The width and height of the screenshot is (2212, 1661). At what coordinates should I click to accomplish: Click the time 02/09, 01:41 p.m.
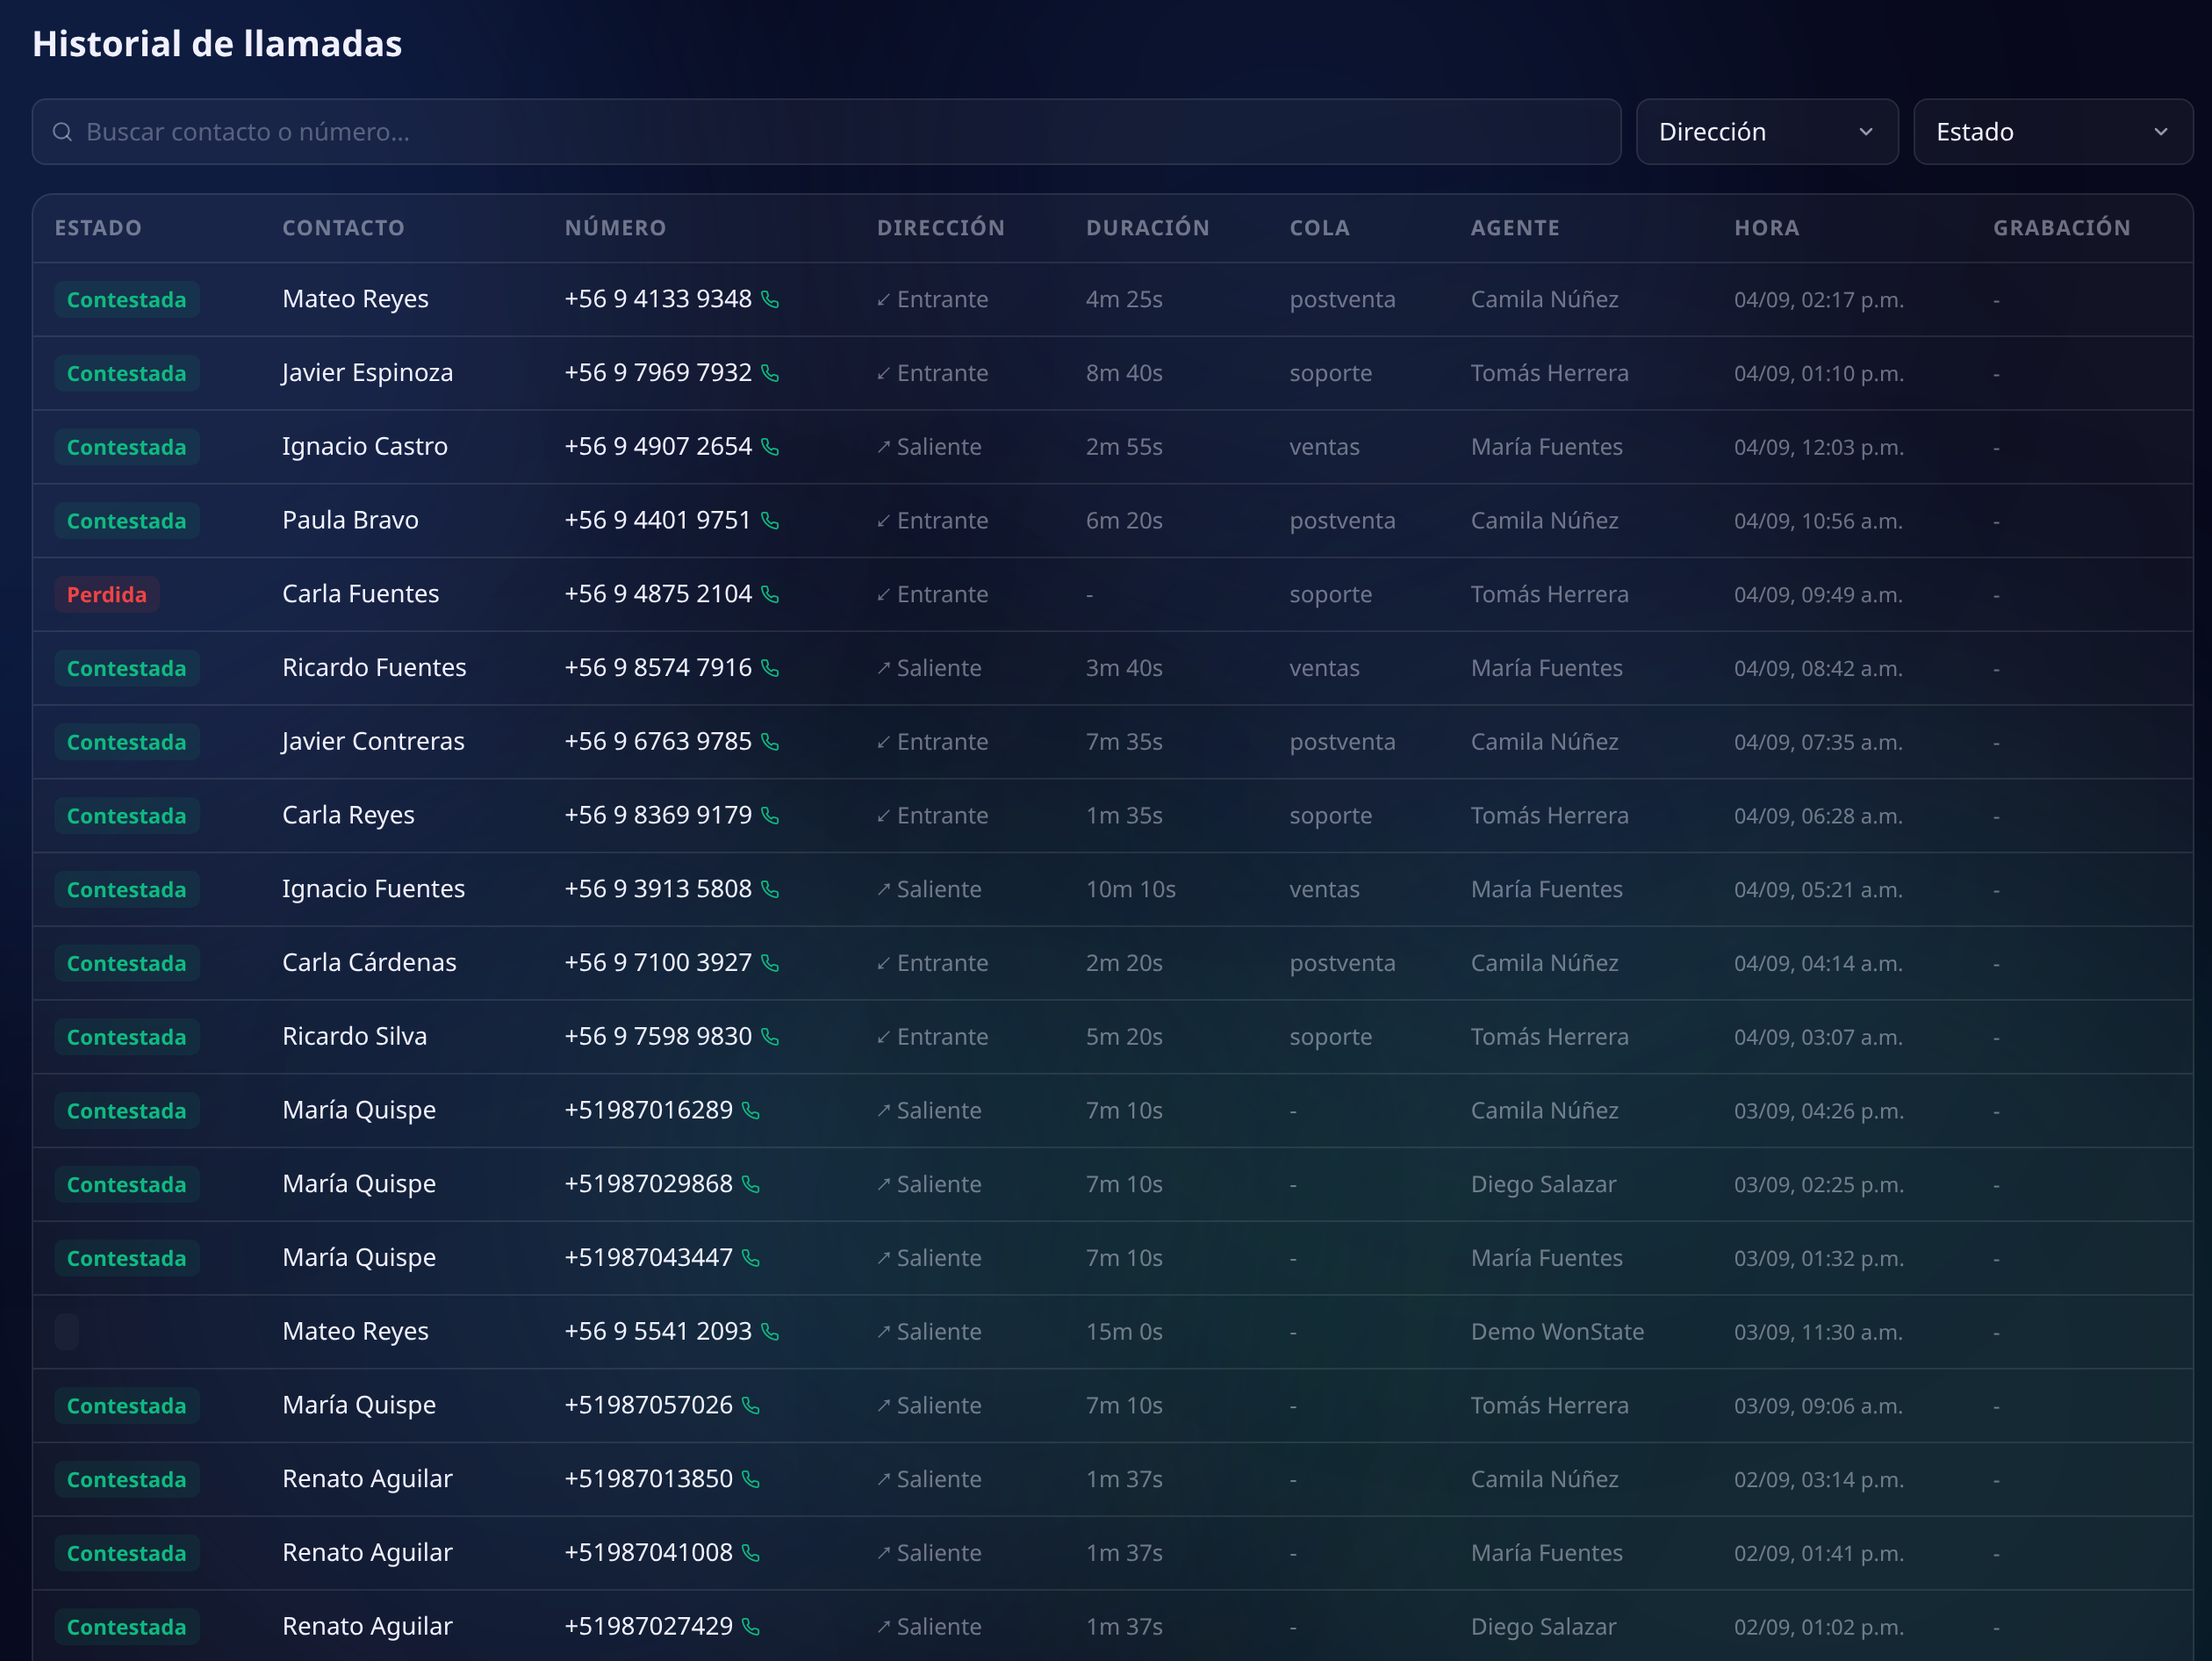[x=1819, y=1553]
